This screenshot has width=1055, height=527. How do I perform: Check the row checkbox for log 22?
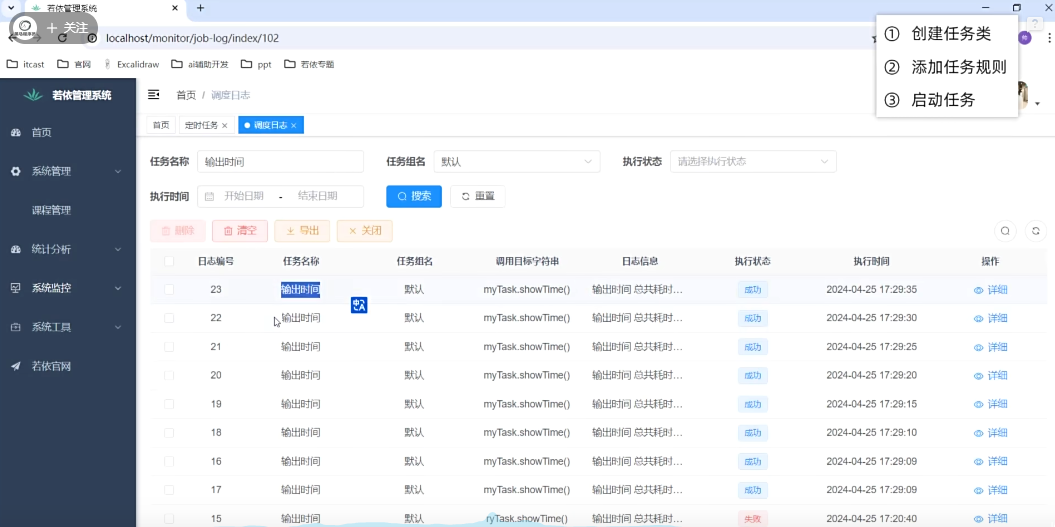click(x=169, y=318)
